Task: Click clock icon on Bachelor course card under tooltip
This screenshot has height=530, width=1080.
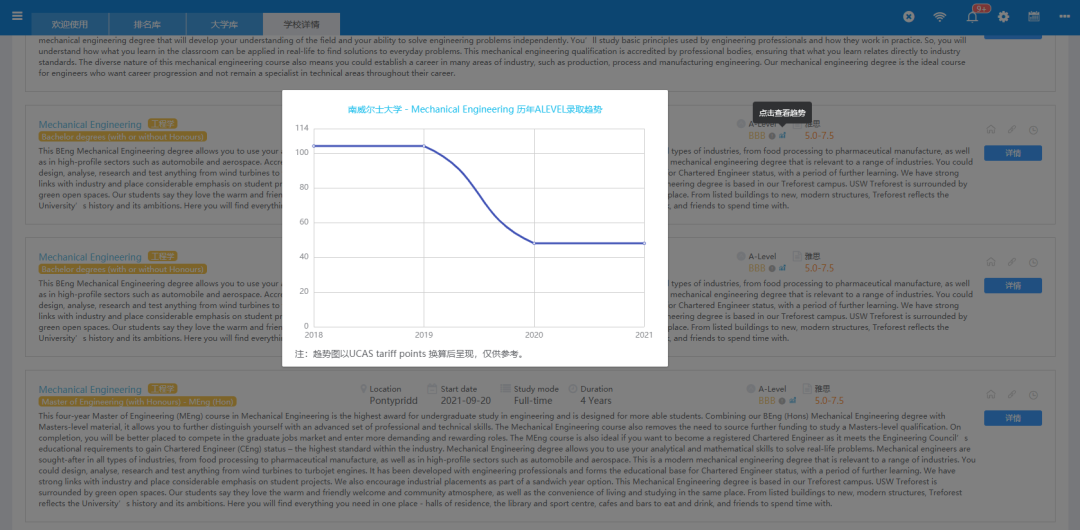Action: (1033, 130)
